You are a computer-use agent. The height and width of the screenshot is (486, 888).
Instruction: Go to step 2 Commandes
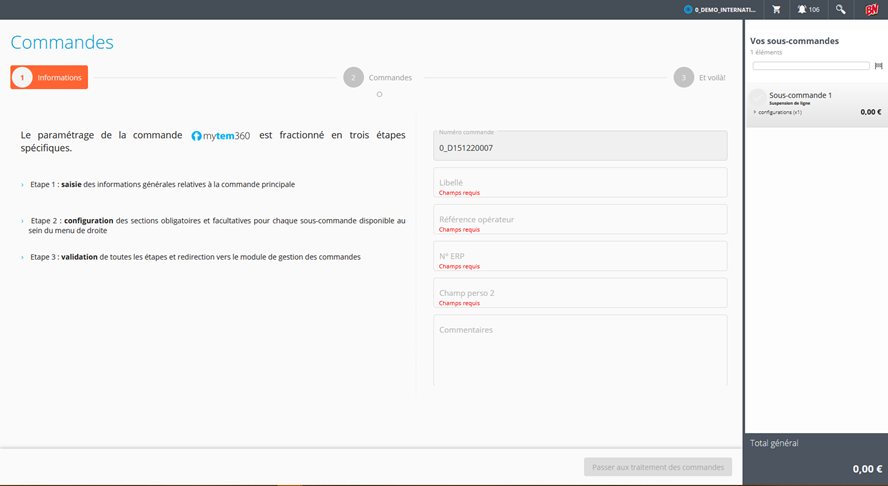[378, 78]
